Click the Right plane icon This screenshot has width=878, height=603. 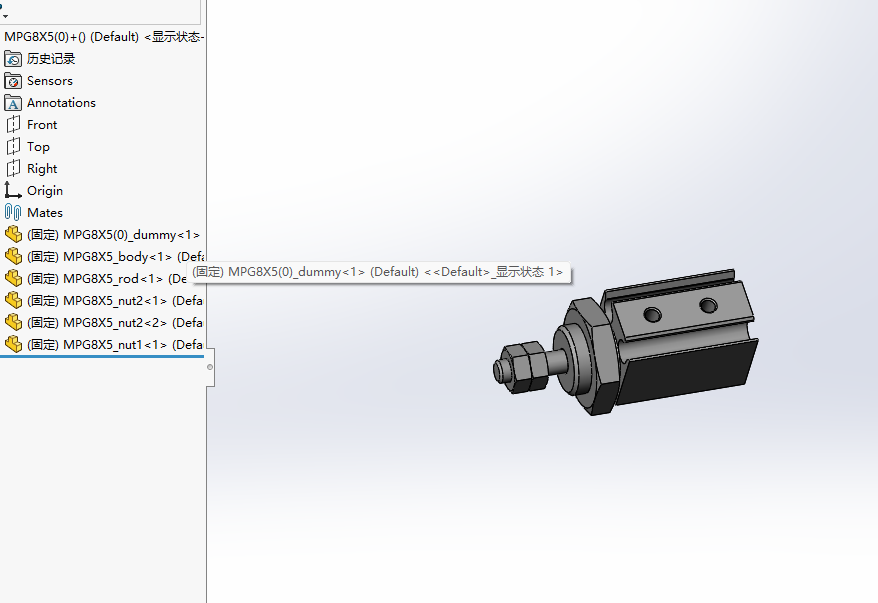(13, 169)
